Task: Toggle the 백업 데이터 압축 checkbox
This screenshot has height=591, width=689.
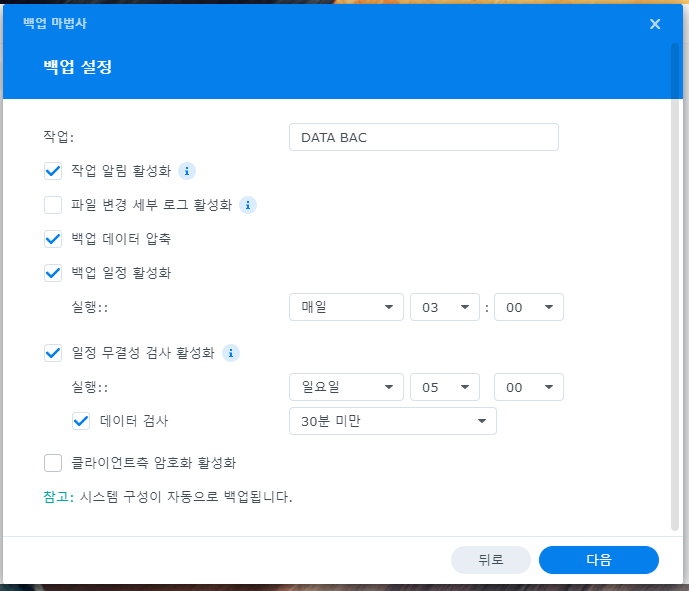Action: (x=53, y=239)
